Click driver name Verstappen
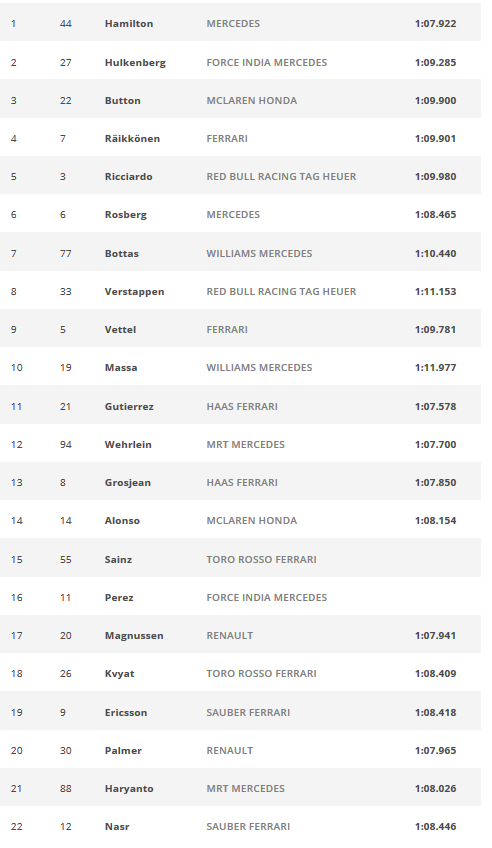 point(134,292)
